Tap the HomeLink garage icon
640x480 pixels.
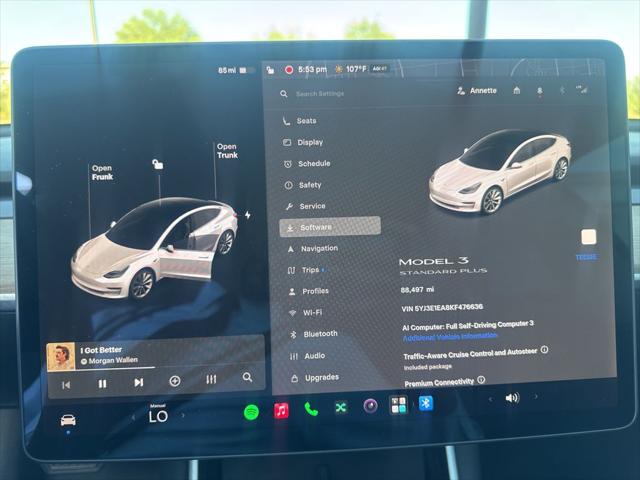coord(516,90)
